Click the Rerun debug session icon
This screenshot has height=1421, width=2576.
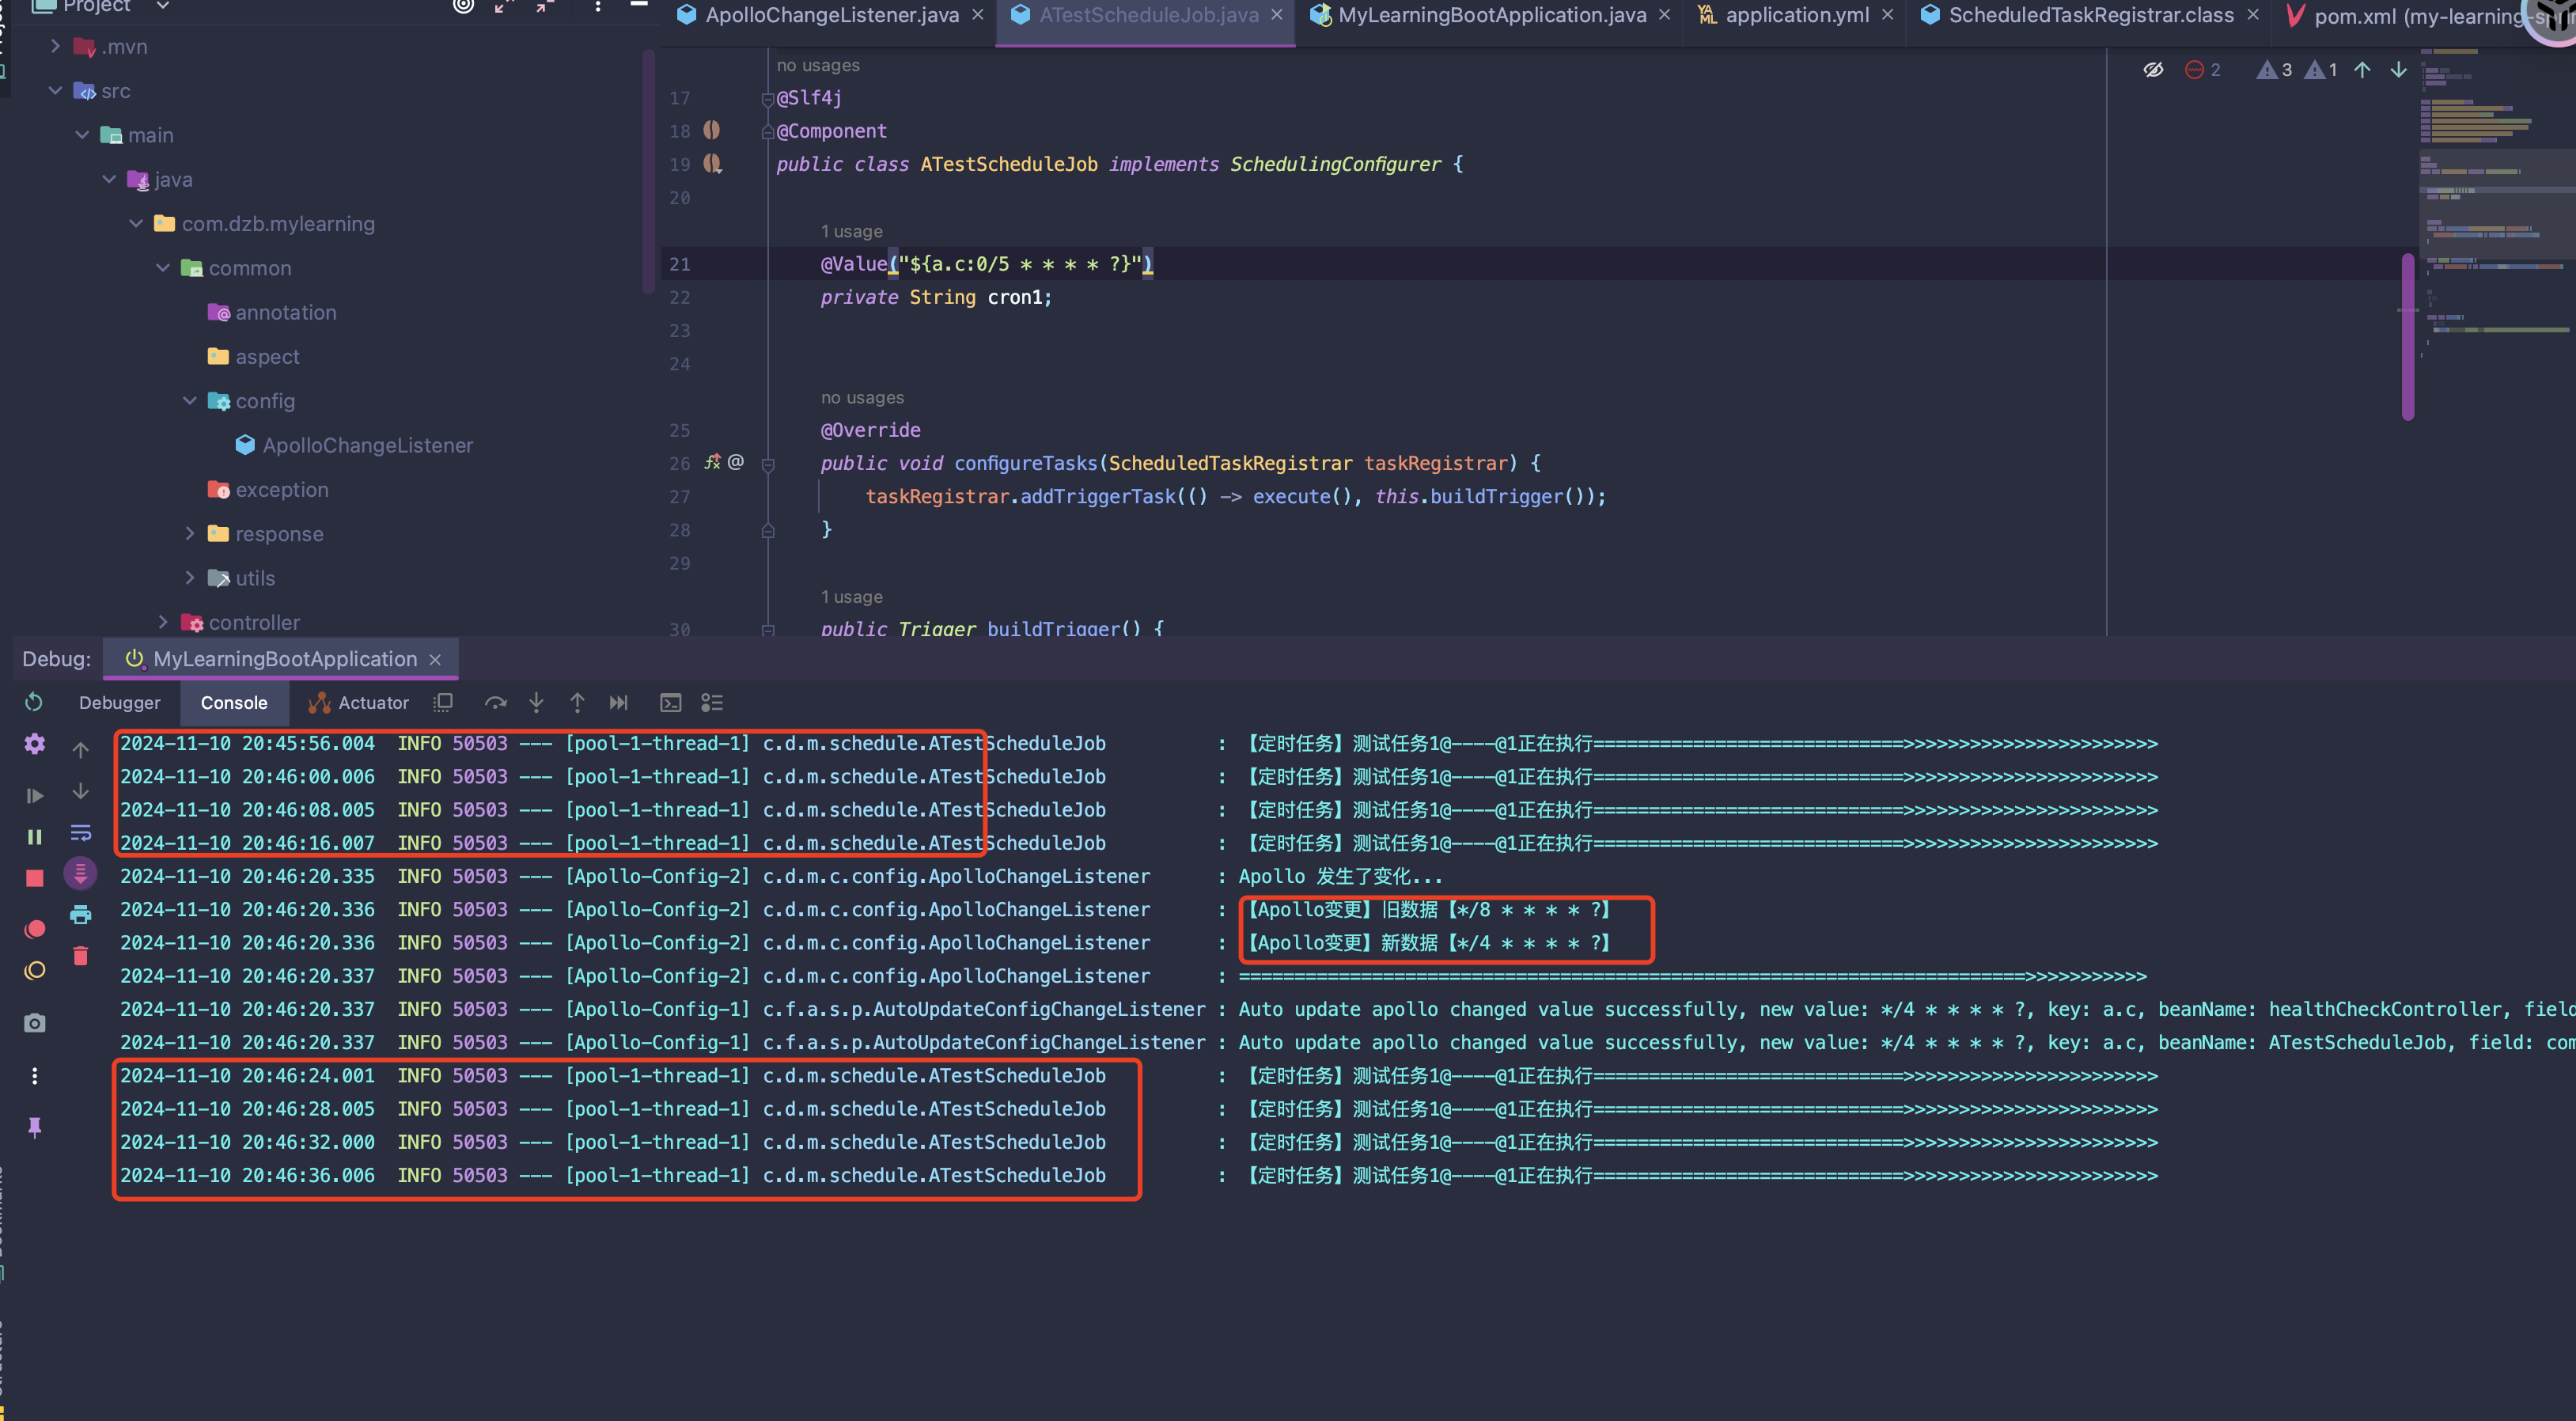34,702
